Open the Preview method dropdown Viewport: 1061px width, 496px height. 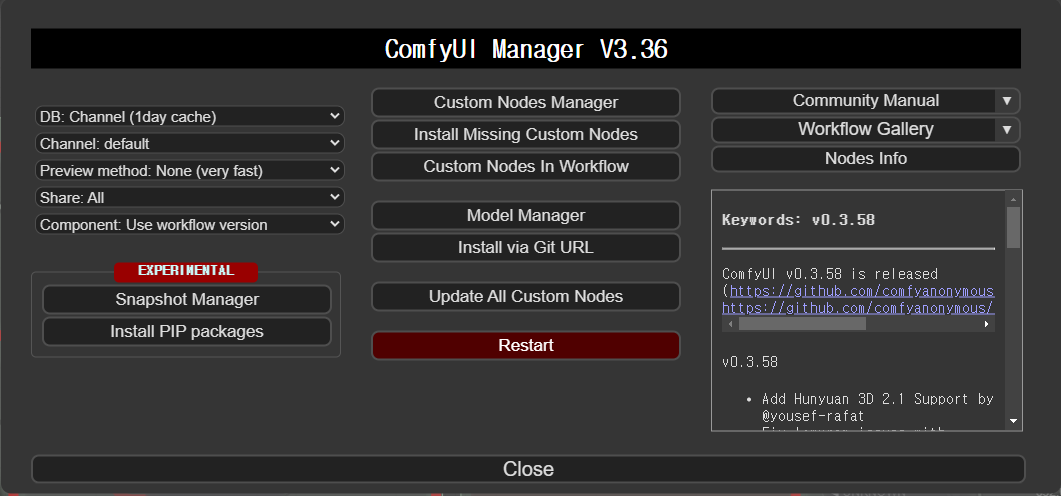(x=189, y=171)
